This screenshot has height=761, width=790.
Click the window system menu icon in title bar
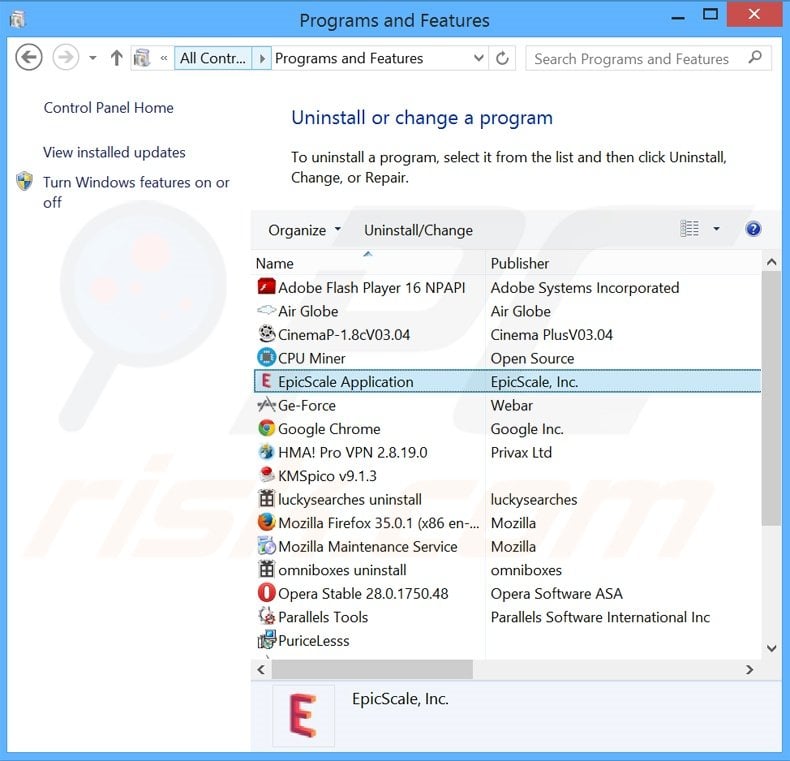tap(18, 20)
